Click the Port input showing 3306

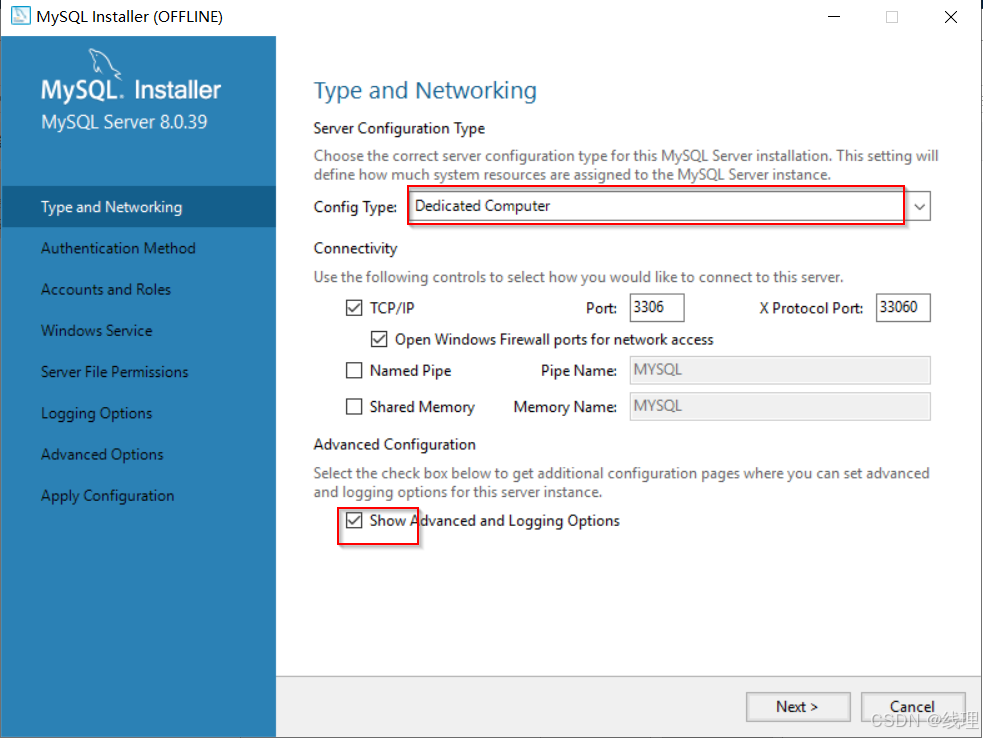tap(656, 308)
